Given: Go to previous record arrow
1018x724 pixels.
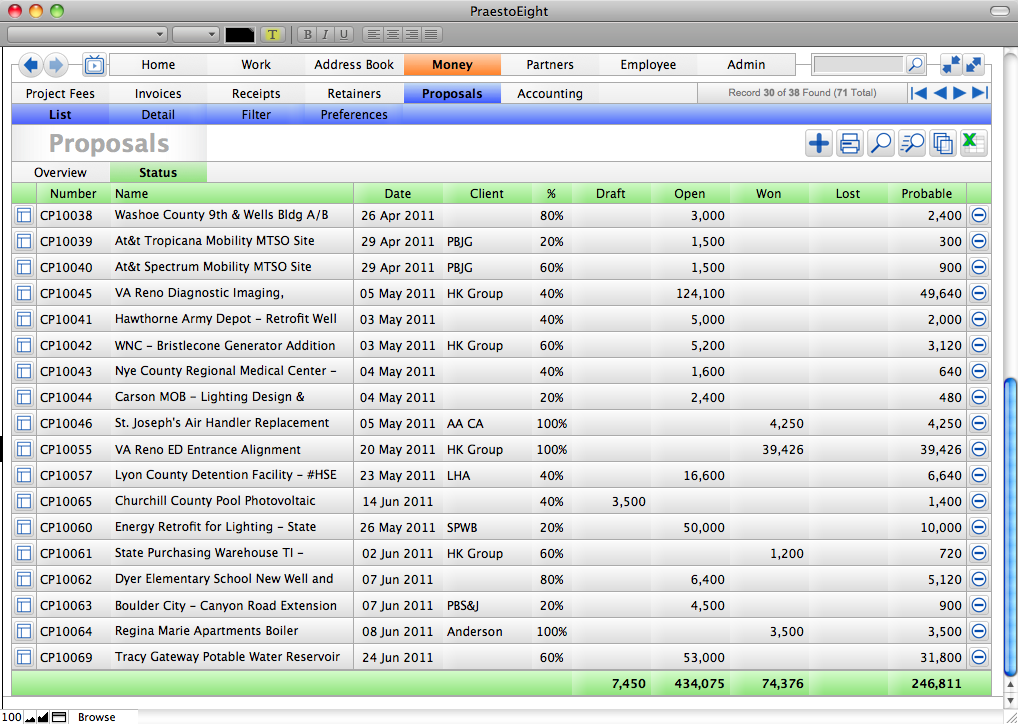Looking at the screenshot, I should (939, 93).
